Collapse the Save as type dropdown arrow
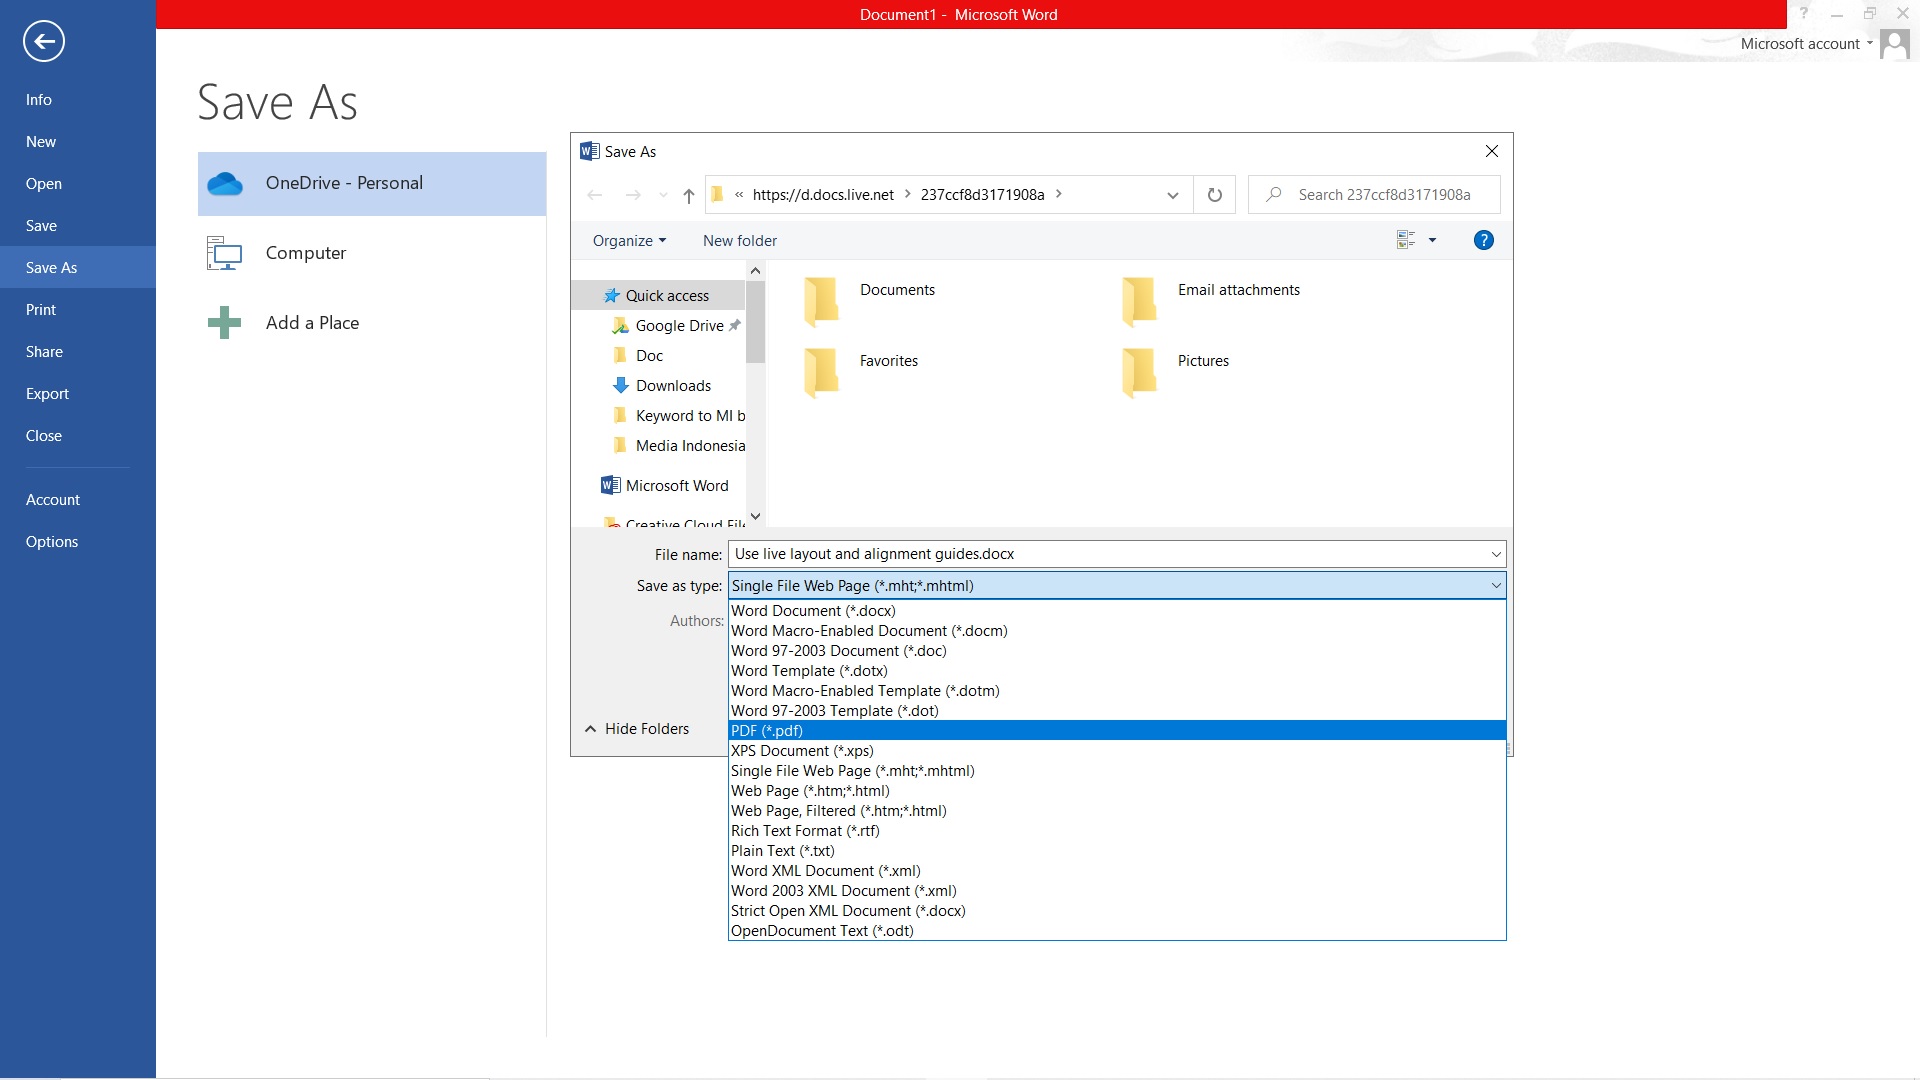 click(x=1496, y=586)
